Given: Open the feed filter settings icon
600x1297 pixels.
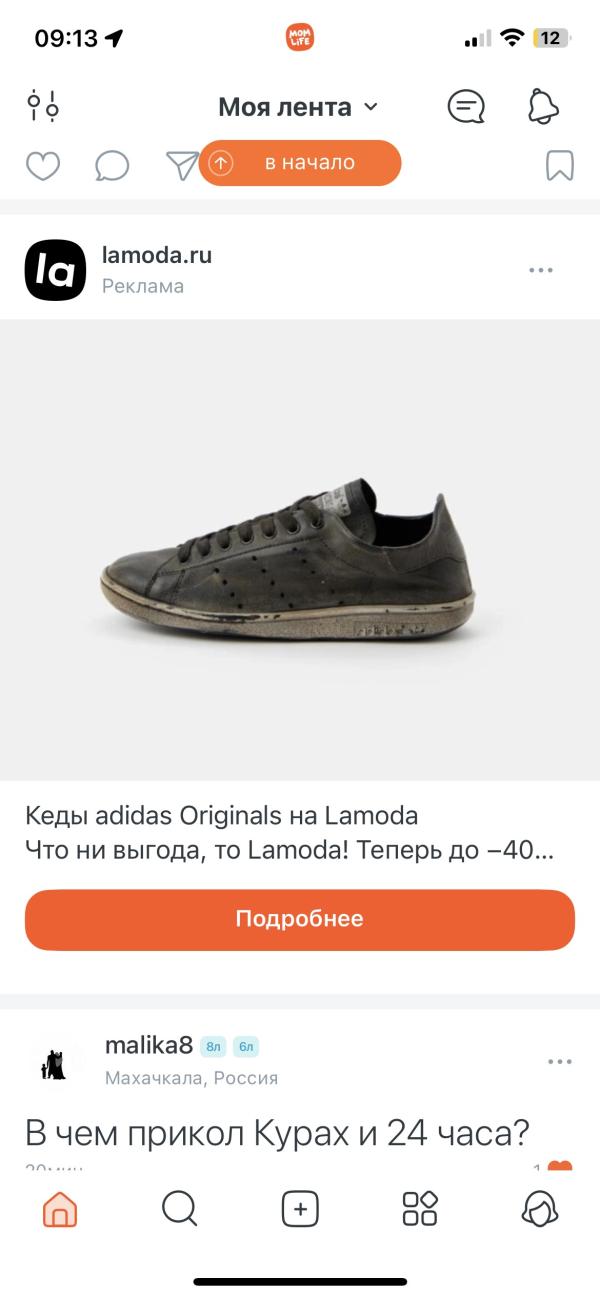Looking at the screenshot, I should click(x=43, y=105).
